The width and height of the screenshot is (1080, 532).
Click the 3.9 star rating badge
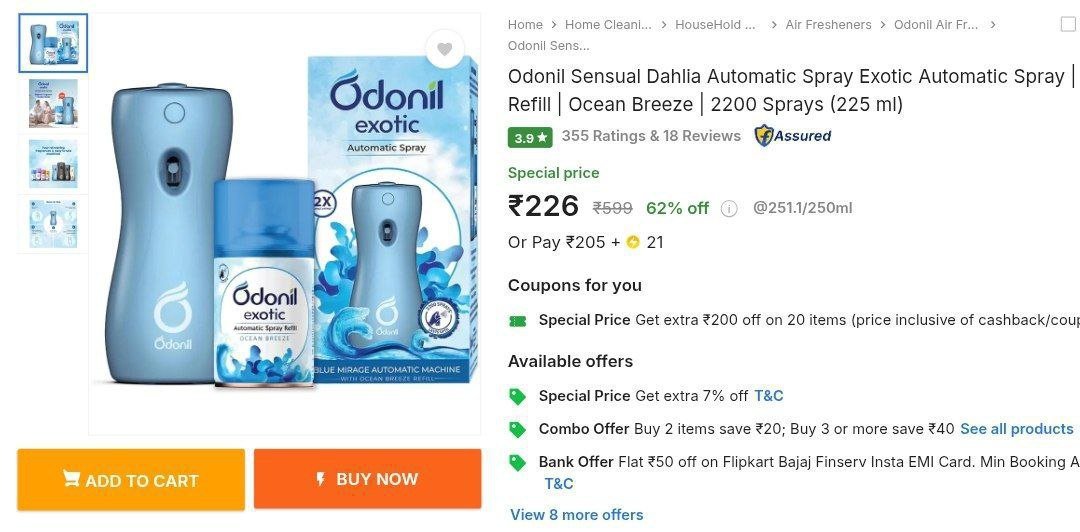[530, 137]
